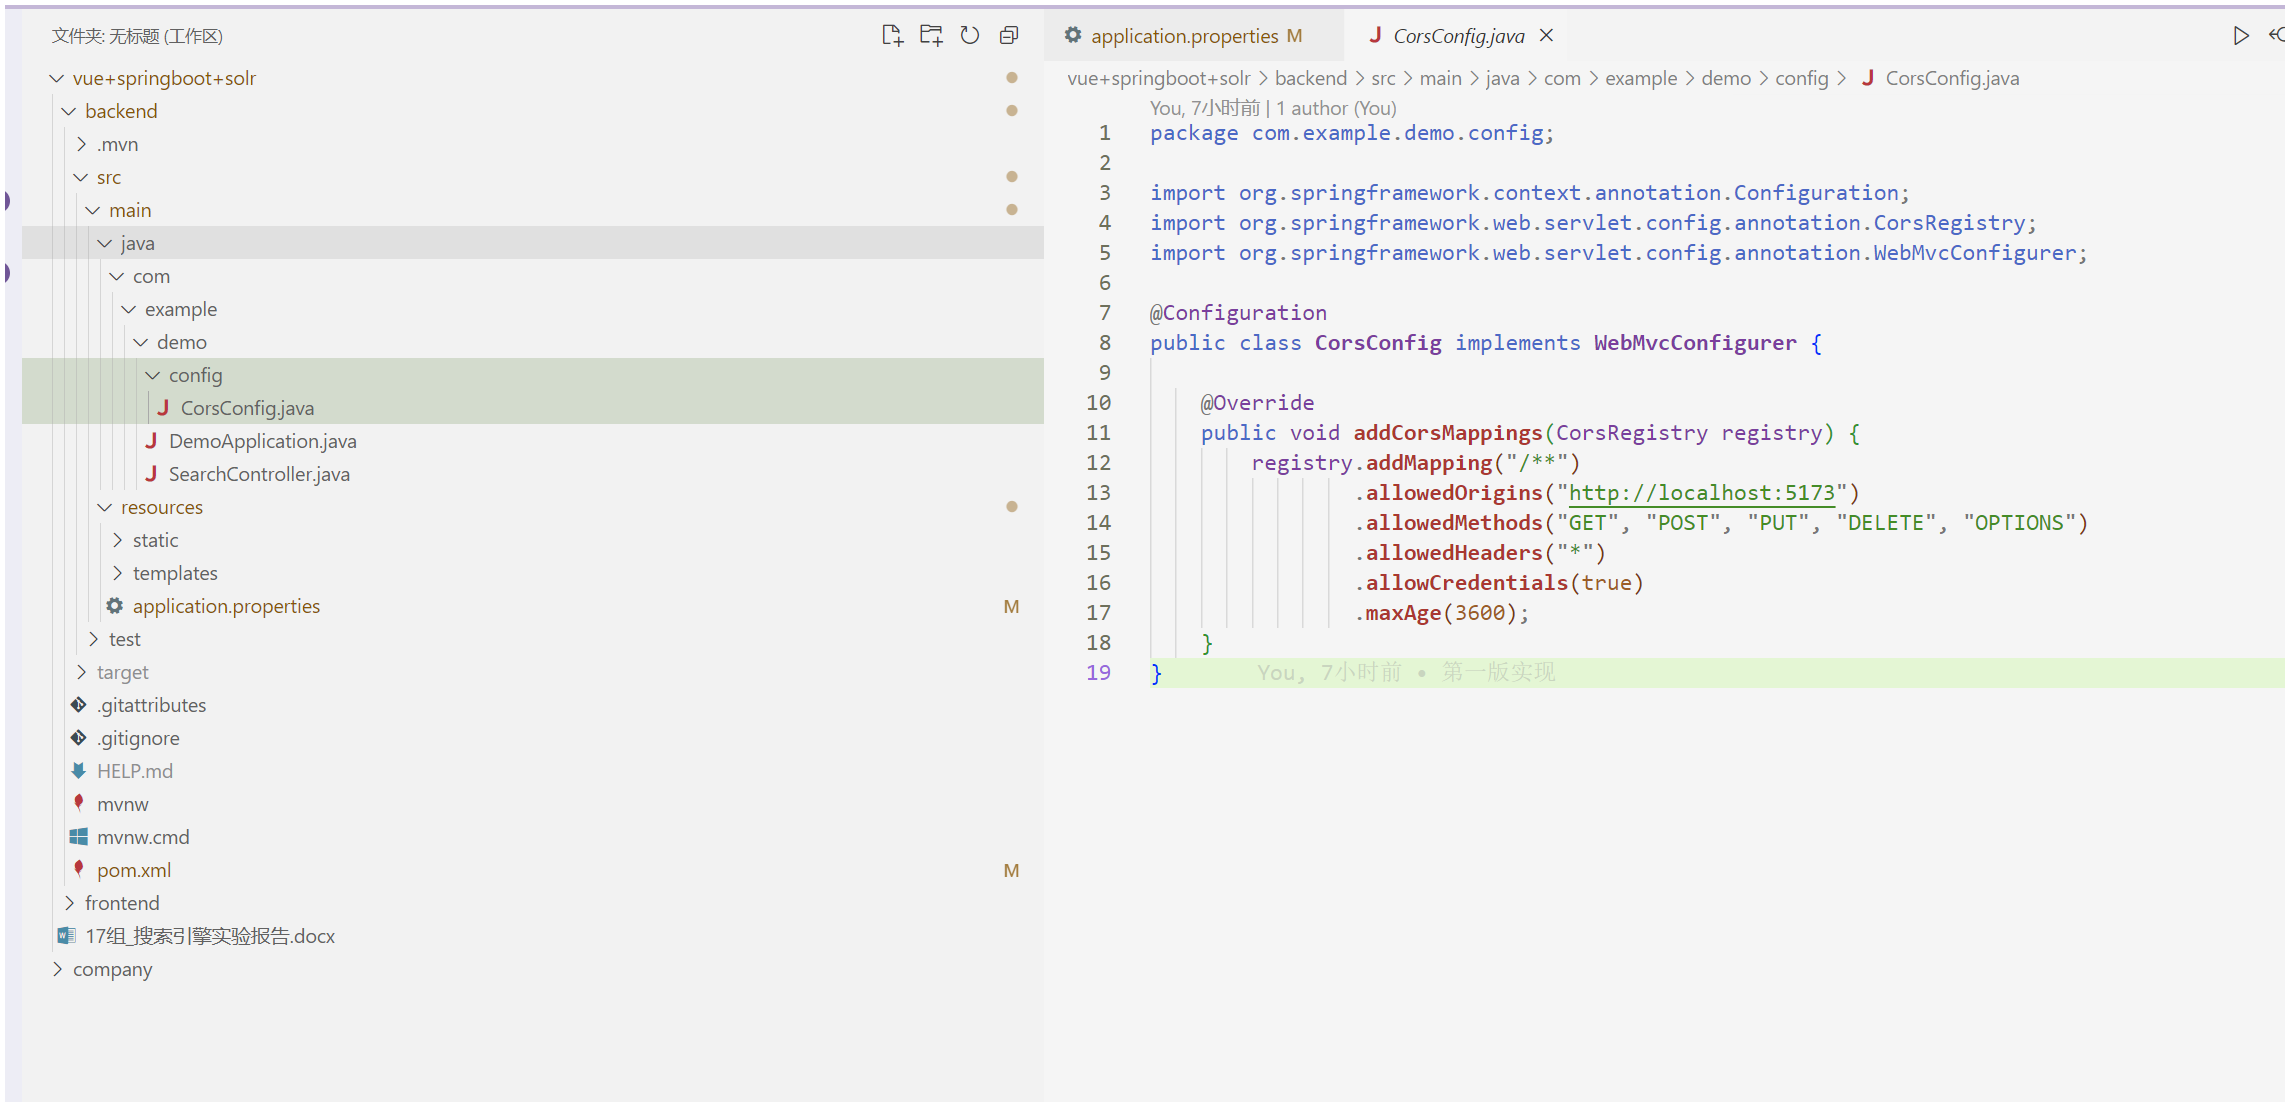Expand the company workspace folder
2290x1107 pixels.
[x=112, y=969]
